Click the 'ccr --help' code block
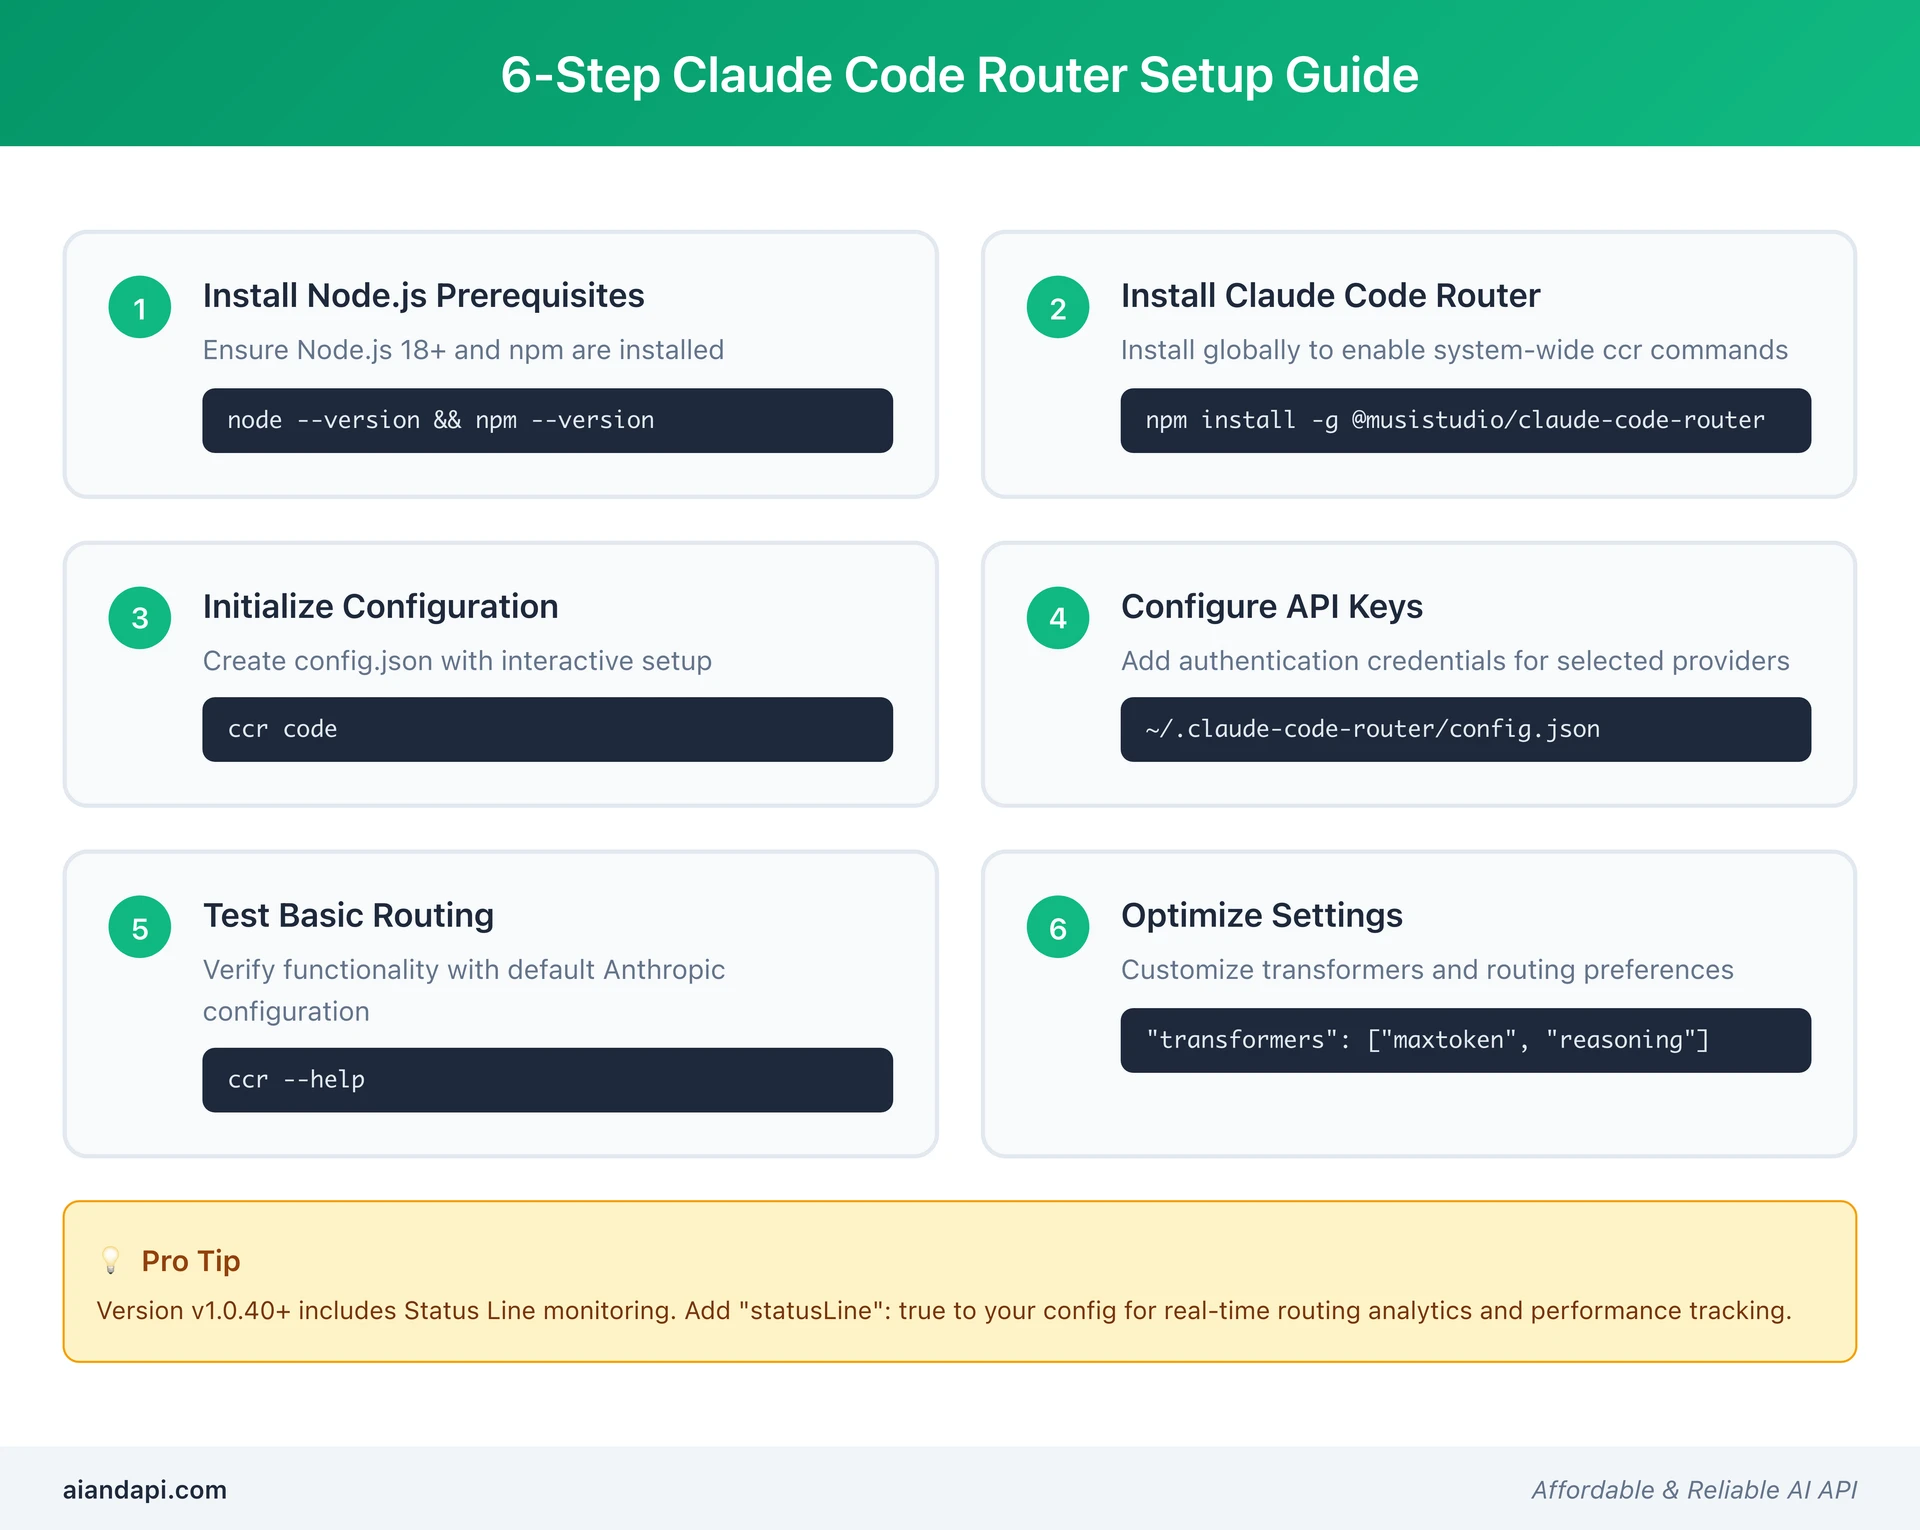Screen dimensions: 1920x1530 click(x=547, y=1080)
